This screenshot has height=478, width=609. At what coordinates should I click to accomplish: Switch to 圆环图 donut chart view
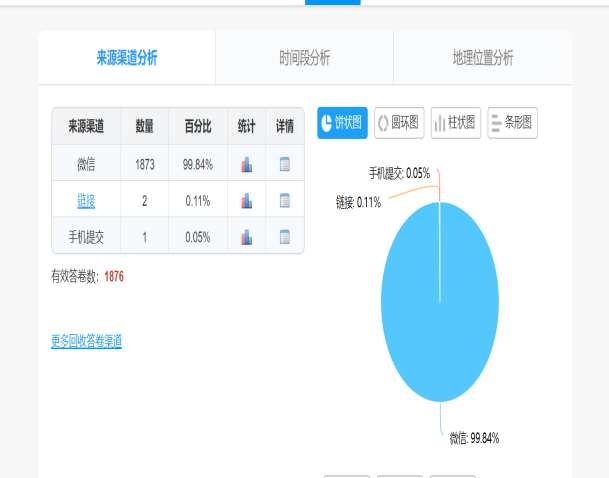[398, 123]
